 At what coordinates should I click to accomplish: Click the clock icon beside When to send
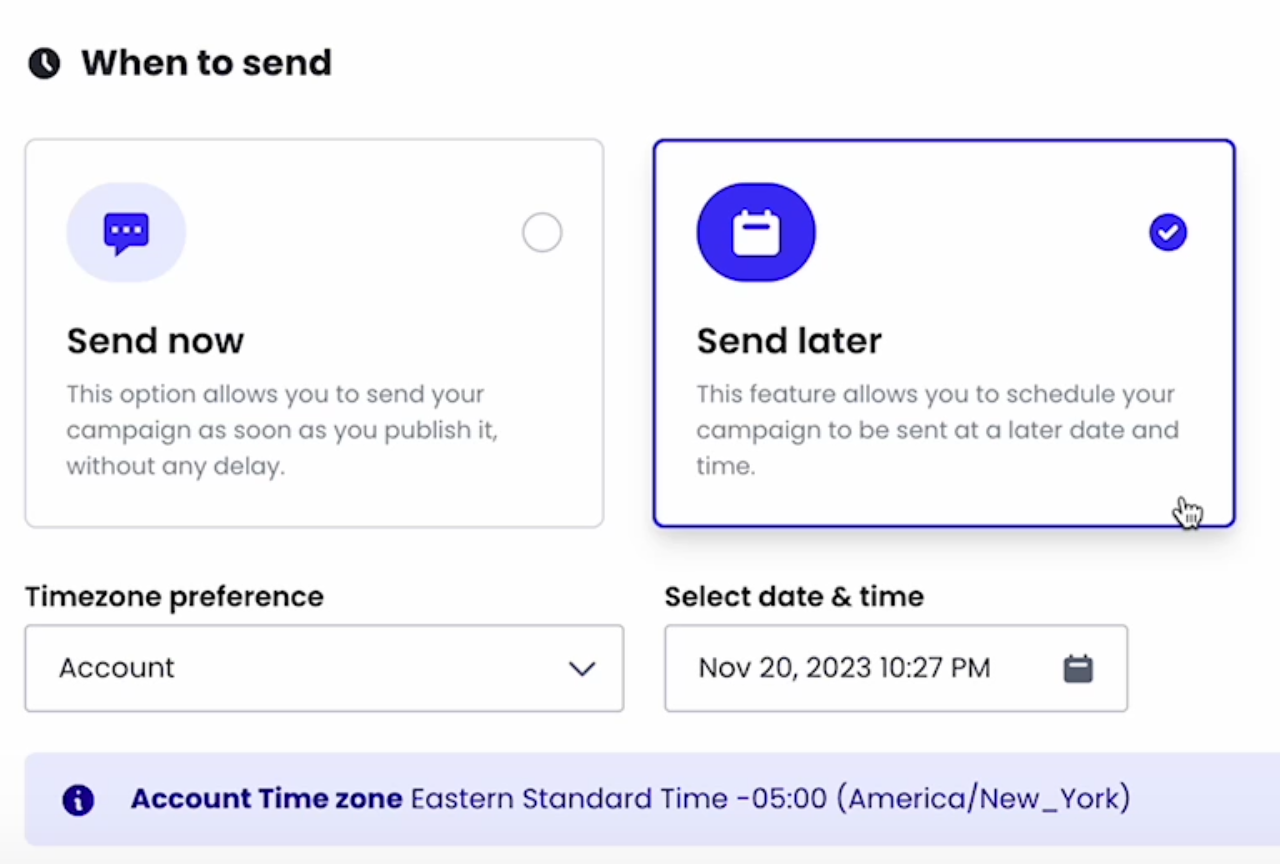[x=44, y=63]
